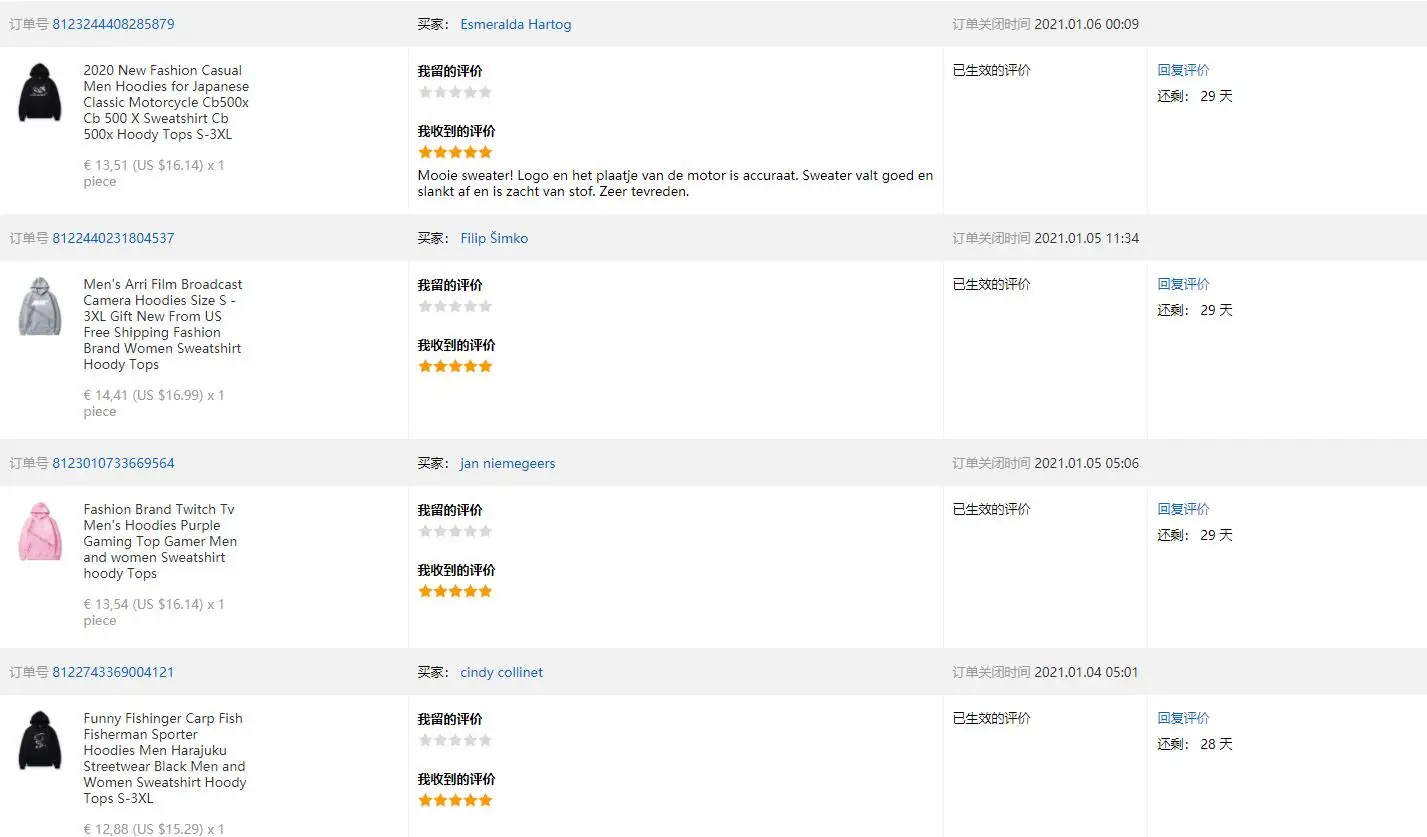View buyer Esmeralda Hartog's profile

tap(515, 24)
